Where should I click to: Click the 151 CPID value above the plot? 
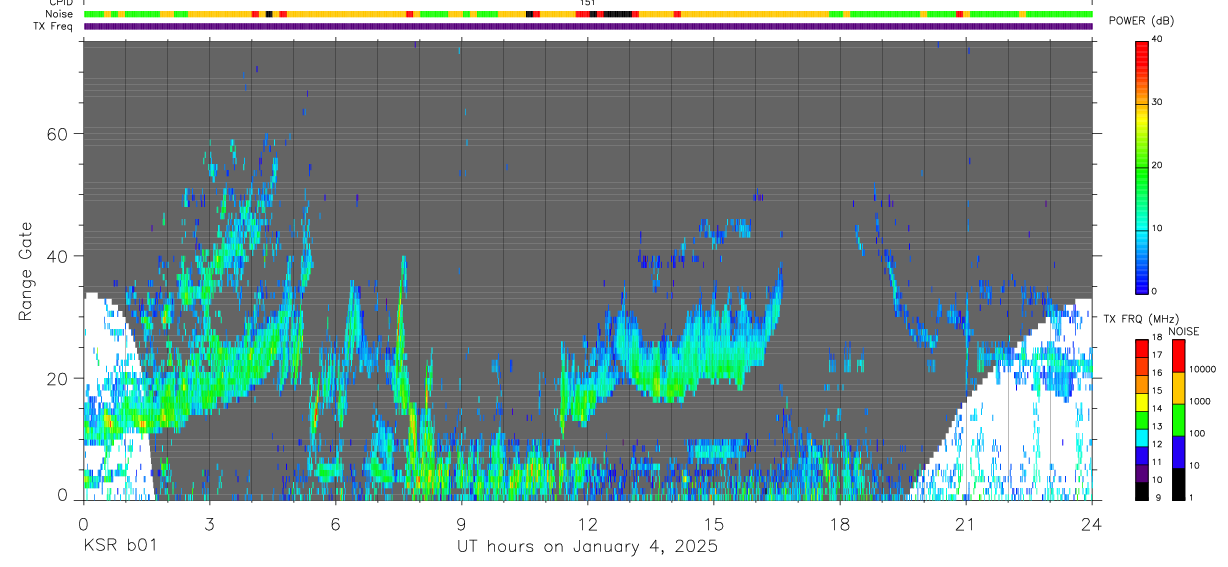pos(588,4)
